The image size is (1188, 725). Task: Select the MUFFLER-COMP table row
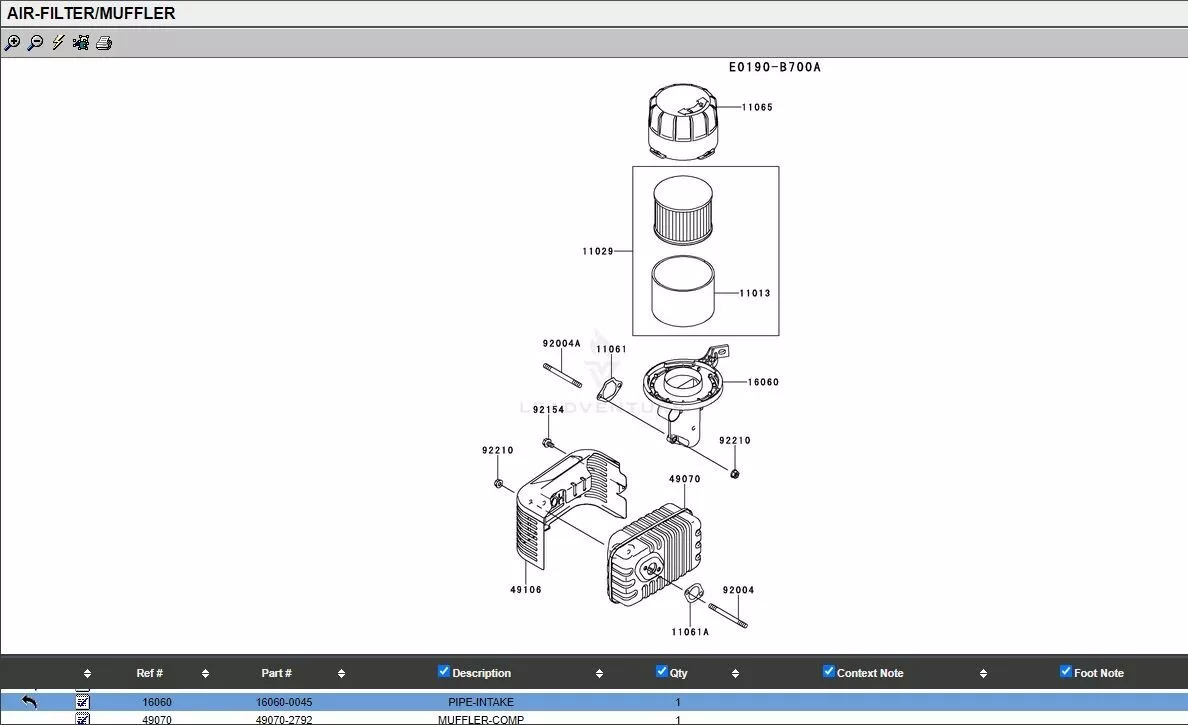[x=481, y=719]
